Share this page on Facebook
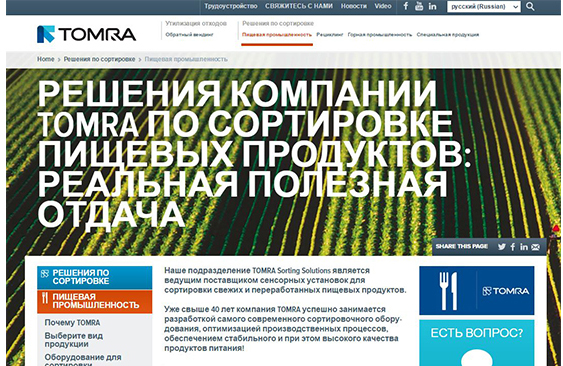This screenshot has width=563, height=366. click(513, 247)
